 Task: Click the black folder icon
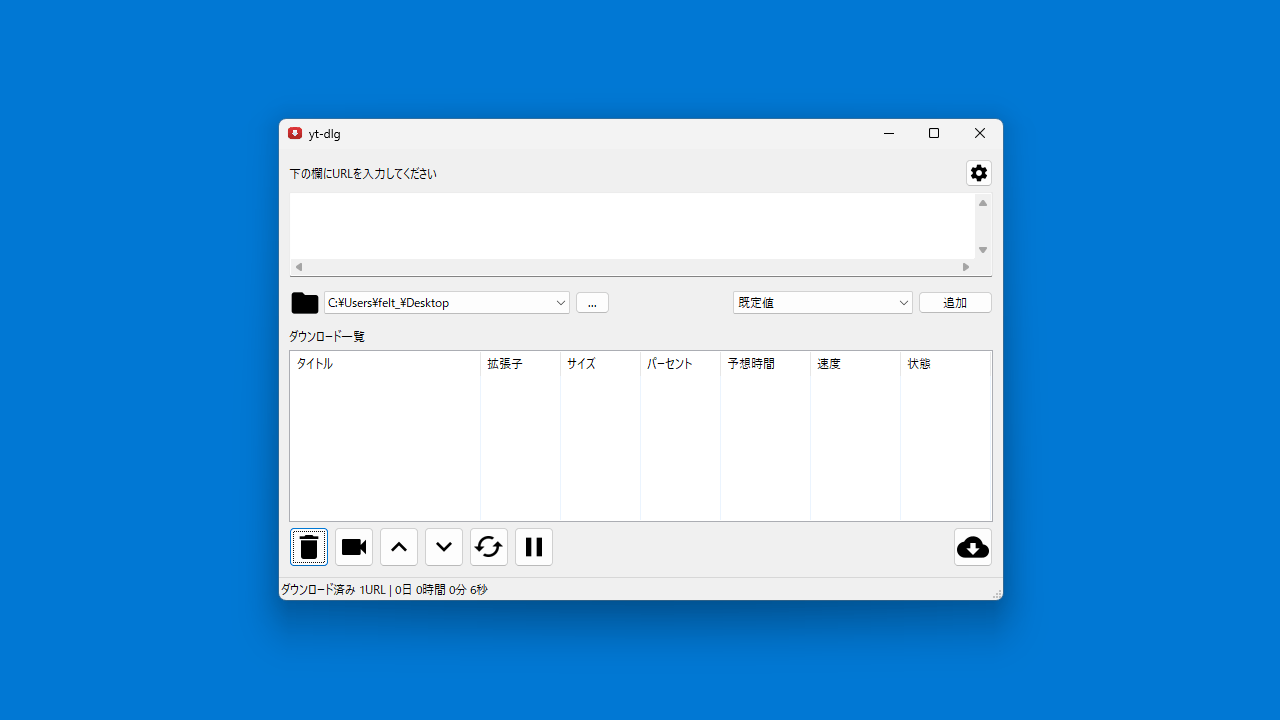click(x=305, y=303)
